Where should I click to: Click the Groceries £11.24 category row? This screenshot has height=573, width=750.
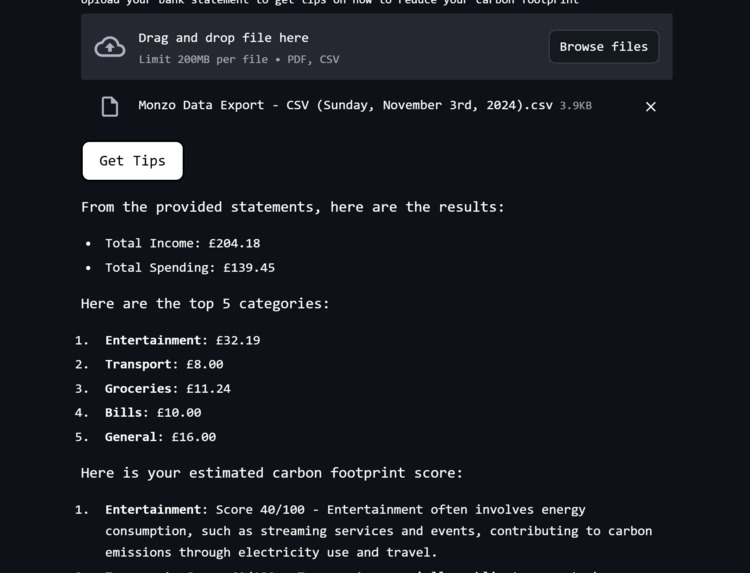(x=168, y=389)
